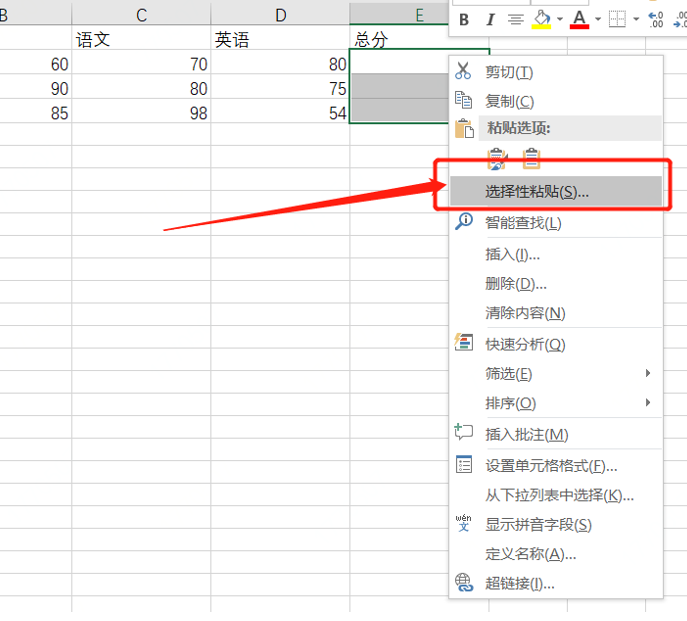Choose 快速分析(Q) from the context menu
Viewport: 687px width, 621px height.
[x=556, y=344]
